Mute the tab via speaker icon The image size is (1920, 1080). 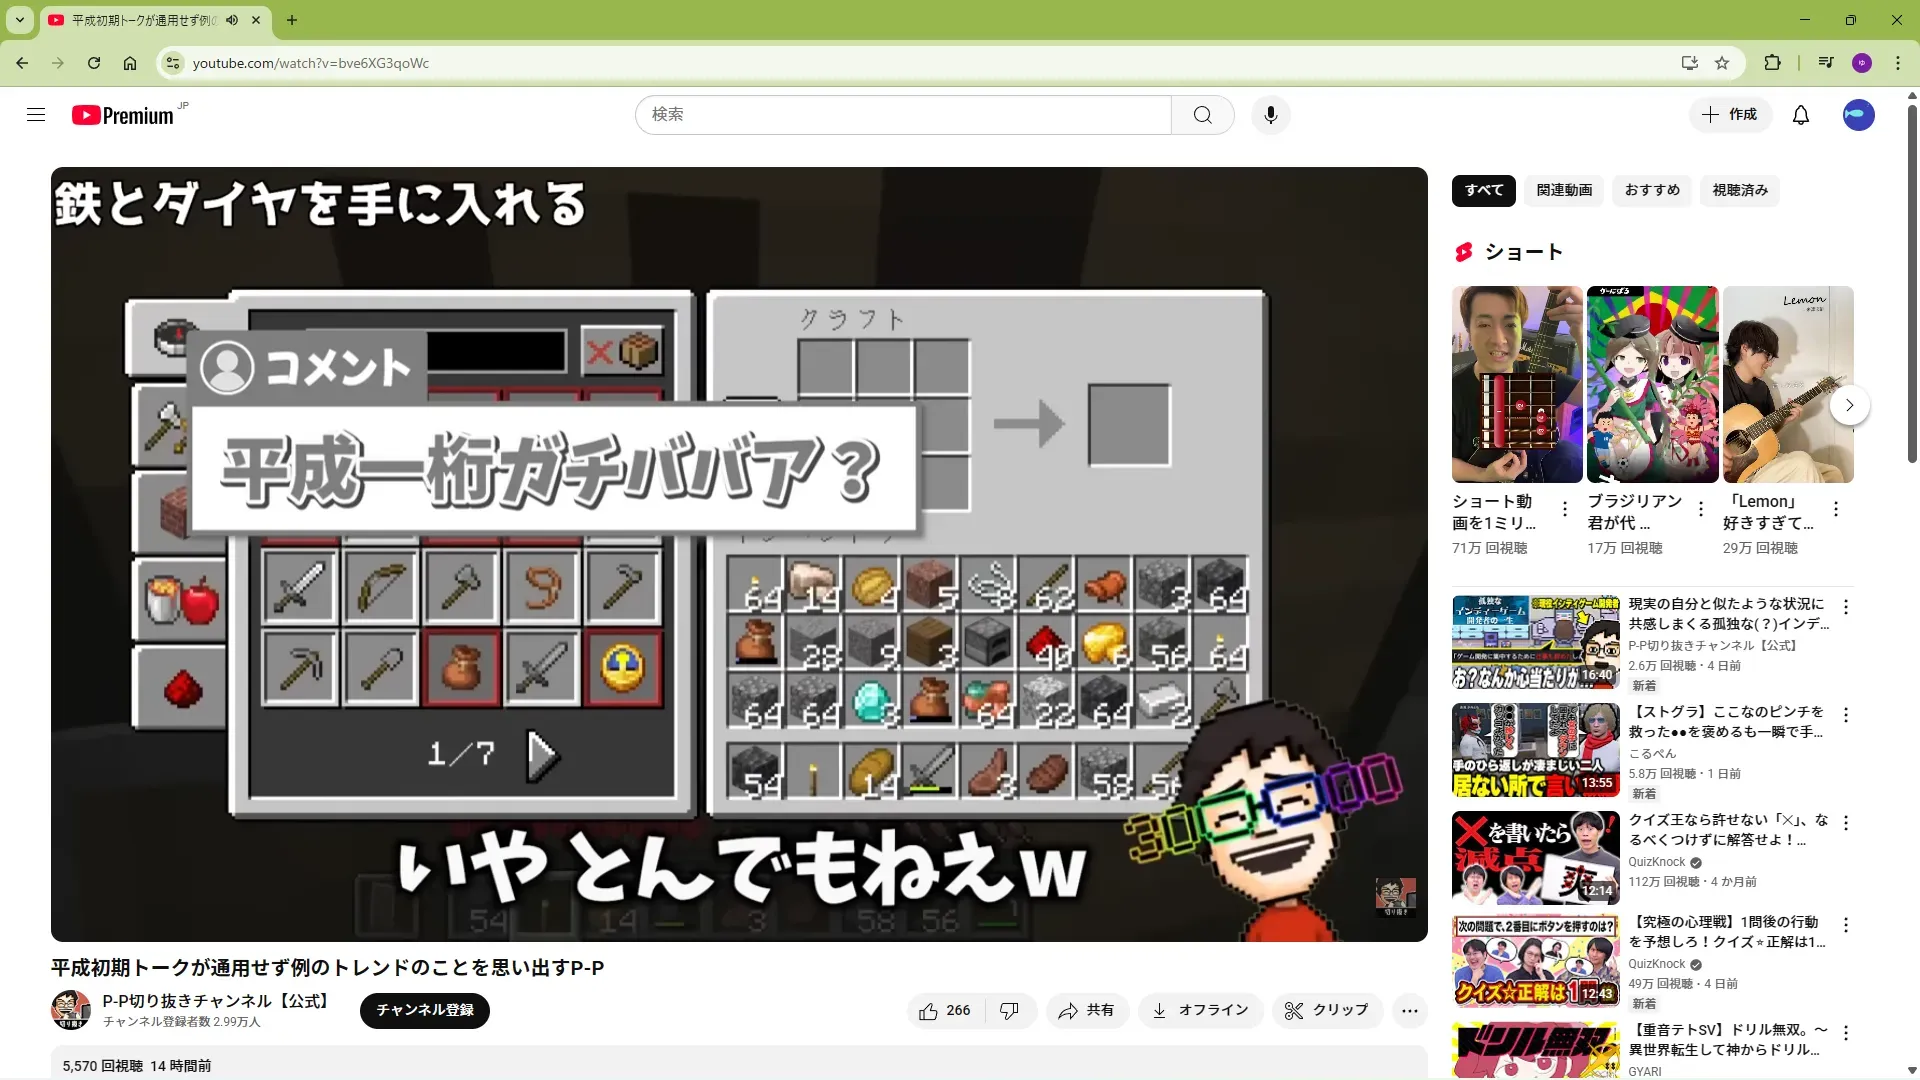(232, 20)
